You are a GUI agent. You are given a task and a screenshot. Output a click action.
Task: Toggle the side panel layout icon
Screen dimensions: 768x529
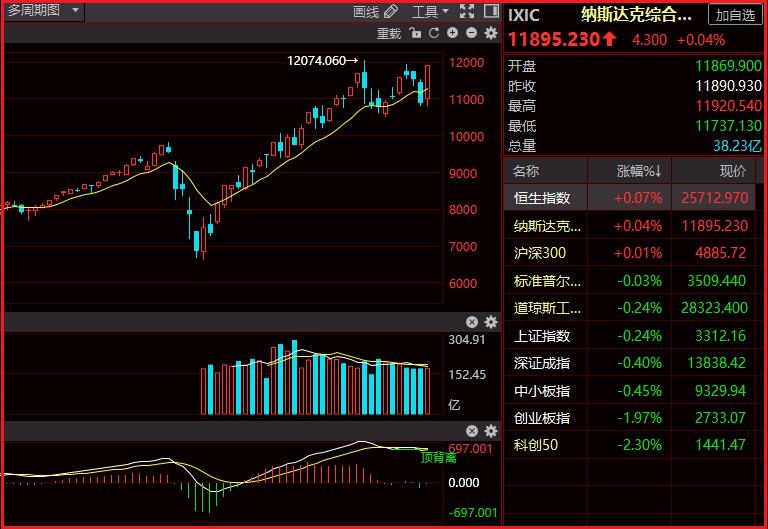tap(491, 11)
